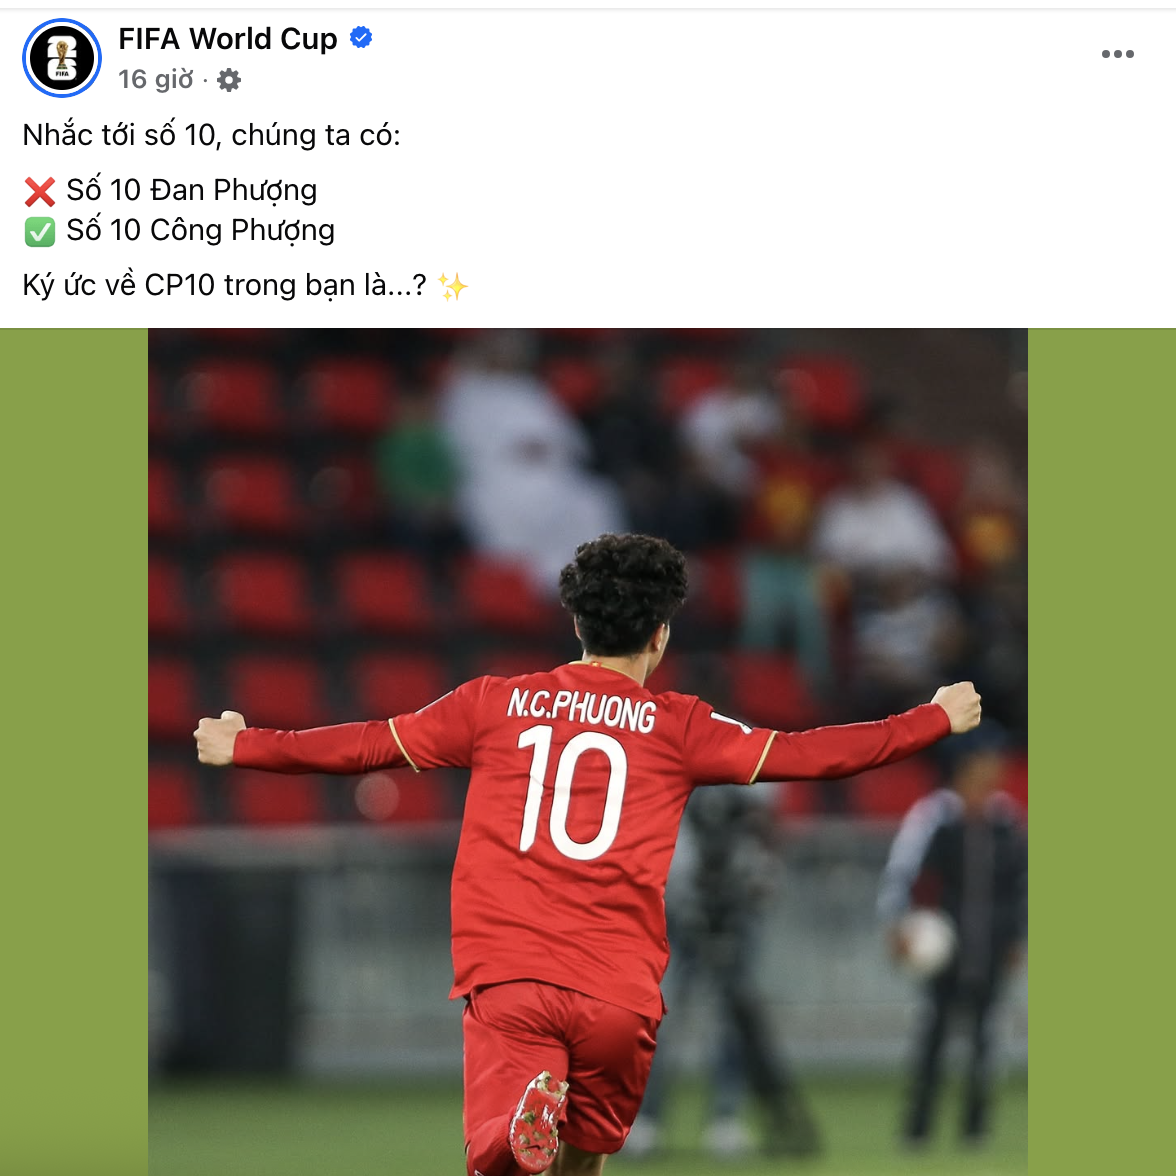Click the question "Ký ức về CP10 trong bạn là...?"
The image size is (1176, 1176).
pos(224,286)
